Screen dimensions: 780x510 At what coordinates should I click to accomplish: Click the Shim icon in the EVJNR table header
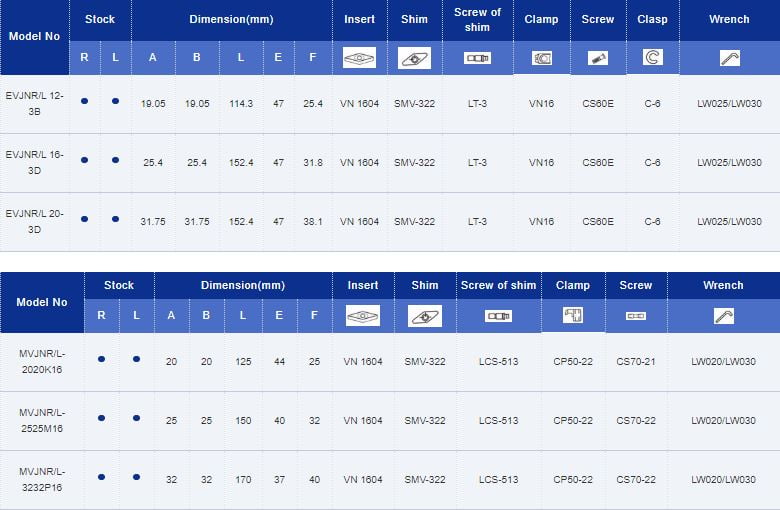[x=414, y=58]
